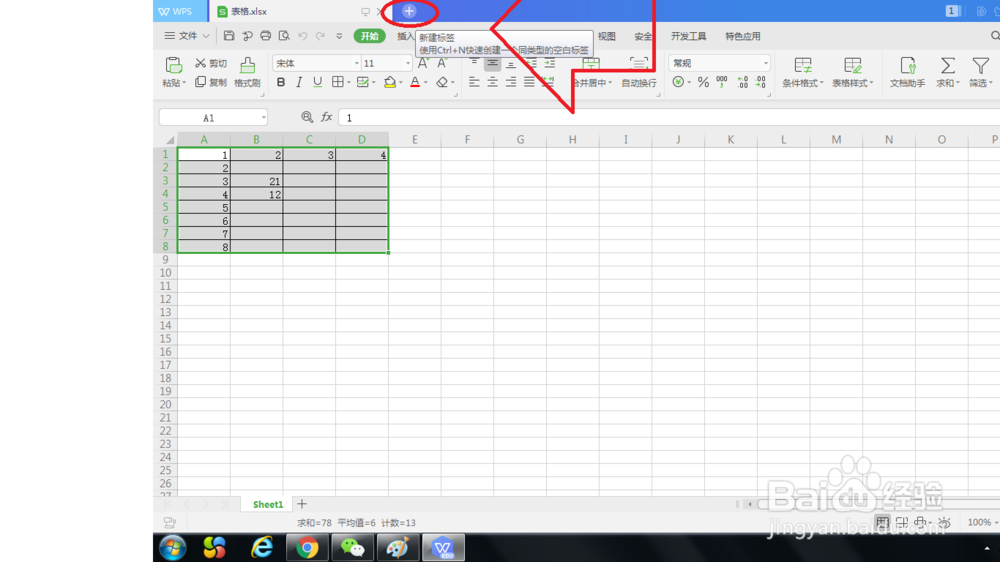Click the 剪切 cut button
1000x562 pixels.
[211, 63]
